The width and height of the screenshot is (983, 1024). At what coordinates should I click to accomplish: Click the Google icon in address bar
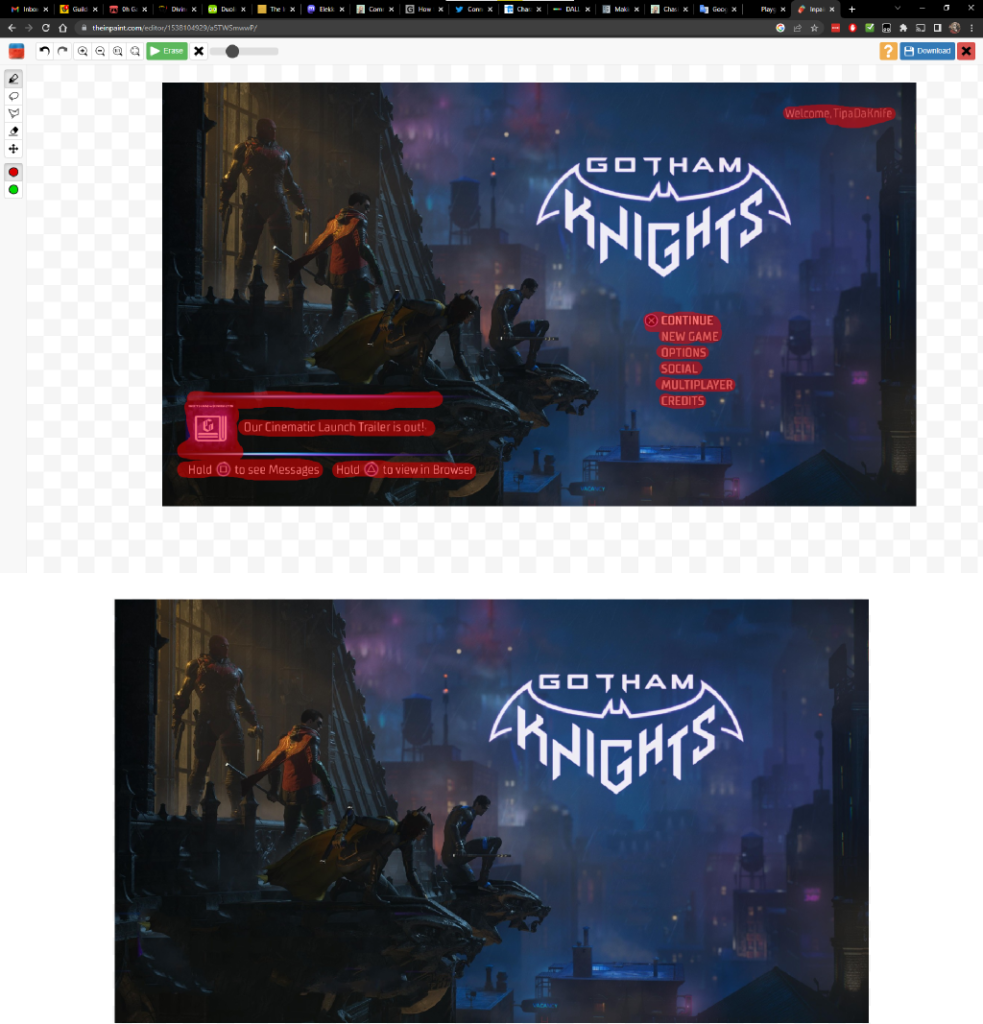click(780, 28)
